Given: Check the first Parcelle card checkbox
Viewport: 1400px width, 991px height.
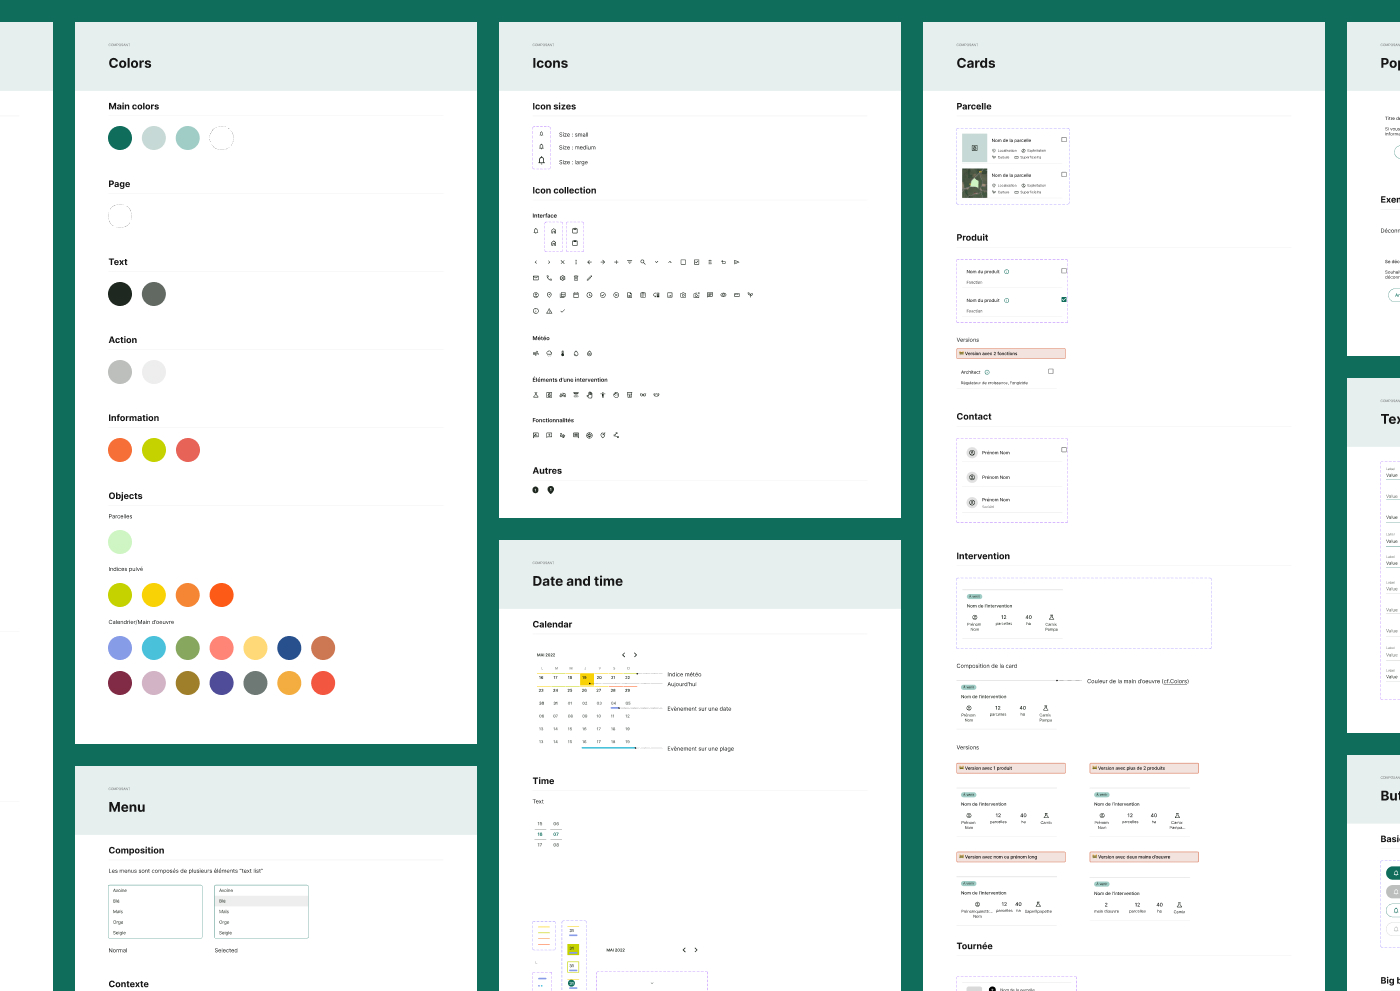Looking at the screenshot, I should (1064, 140).
